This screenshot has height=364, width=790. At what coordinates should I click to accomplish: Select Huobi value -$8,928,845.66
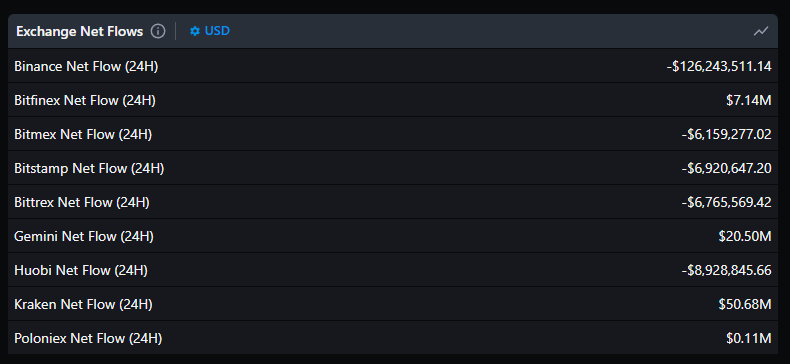727,270
